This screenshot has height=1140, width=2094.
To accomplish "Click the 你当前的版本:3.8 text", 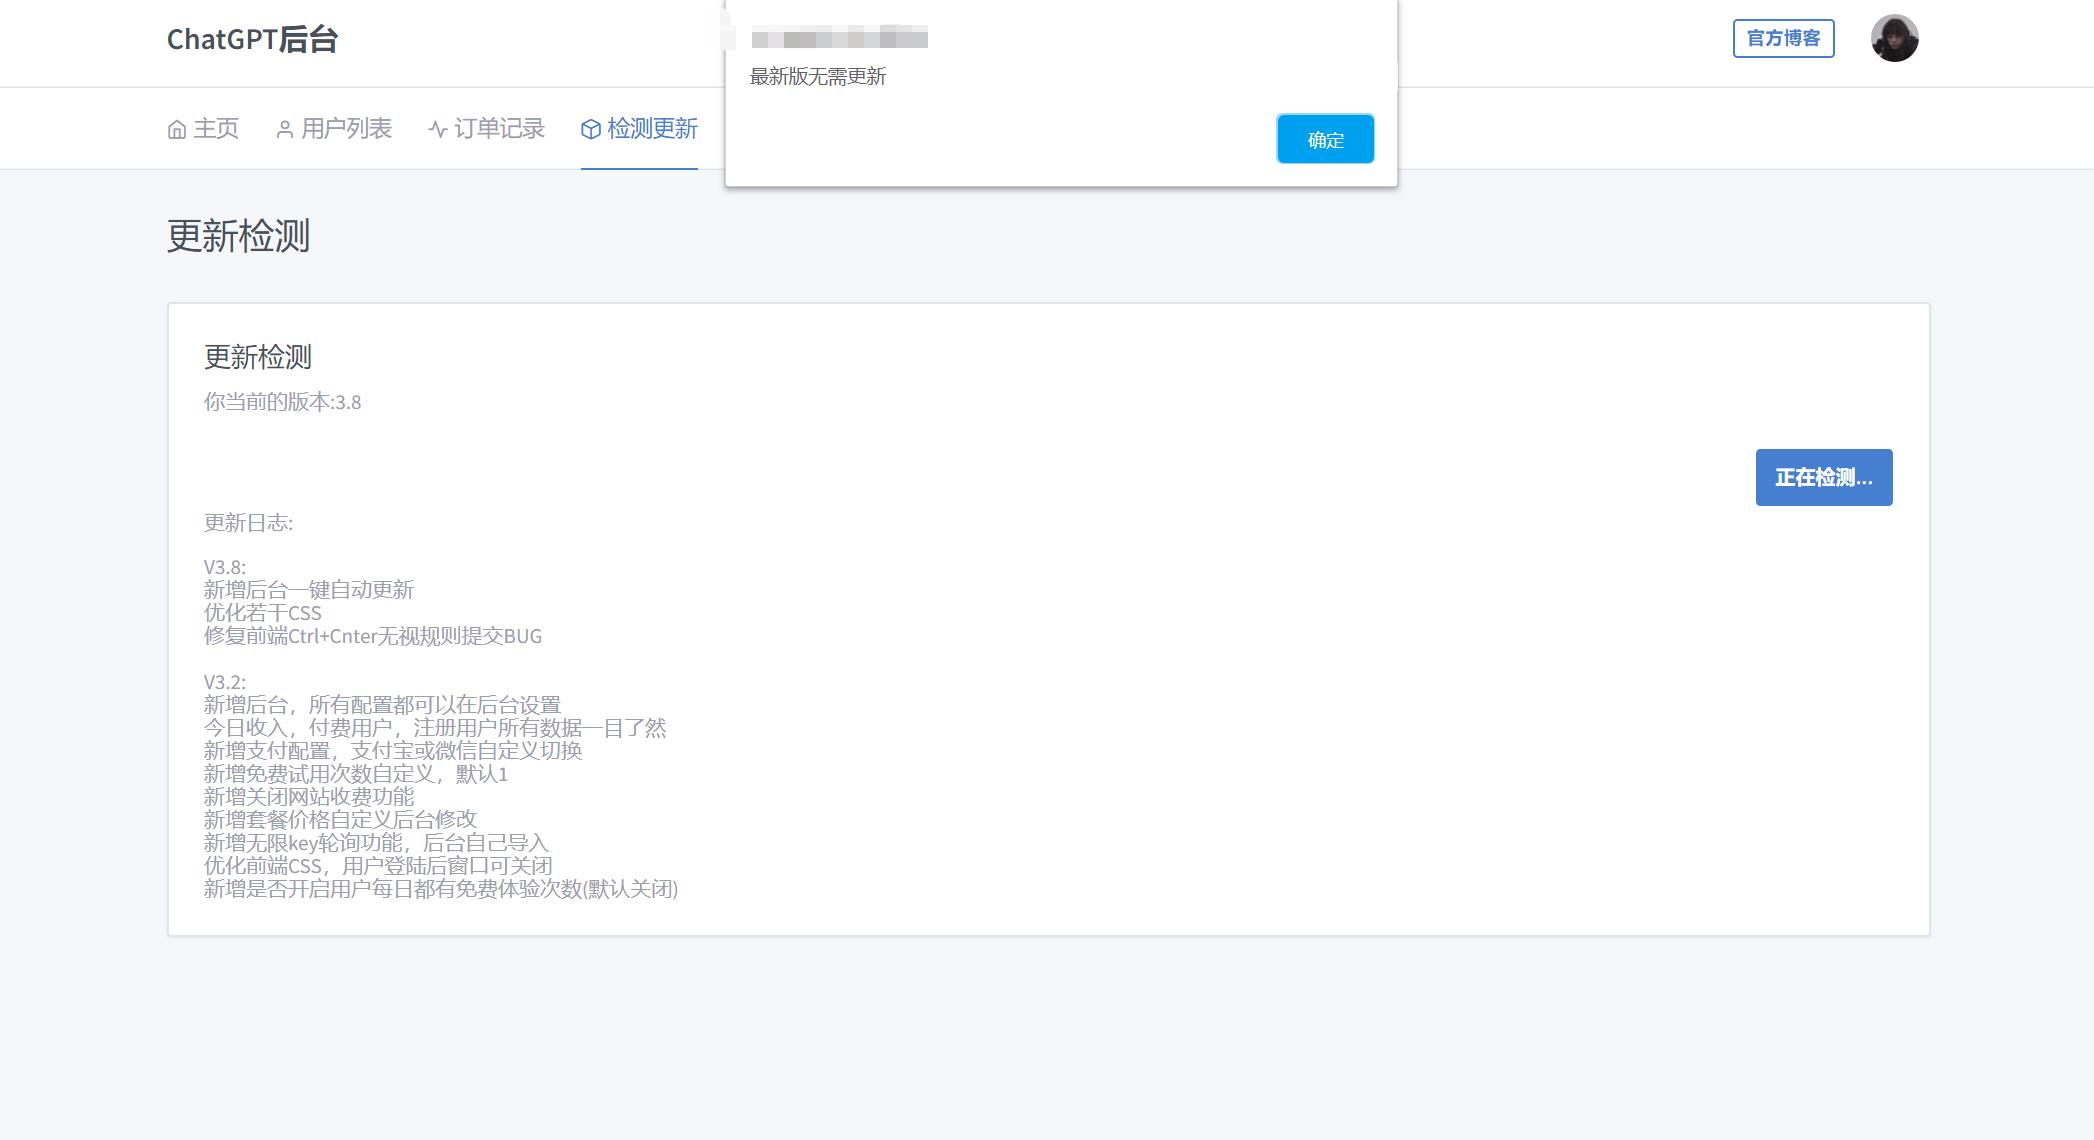I will coord(283,402).
